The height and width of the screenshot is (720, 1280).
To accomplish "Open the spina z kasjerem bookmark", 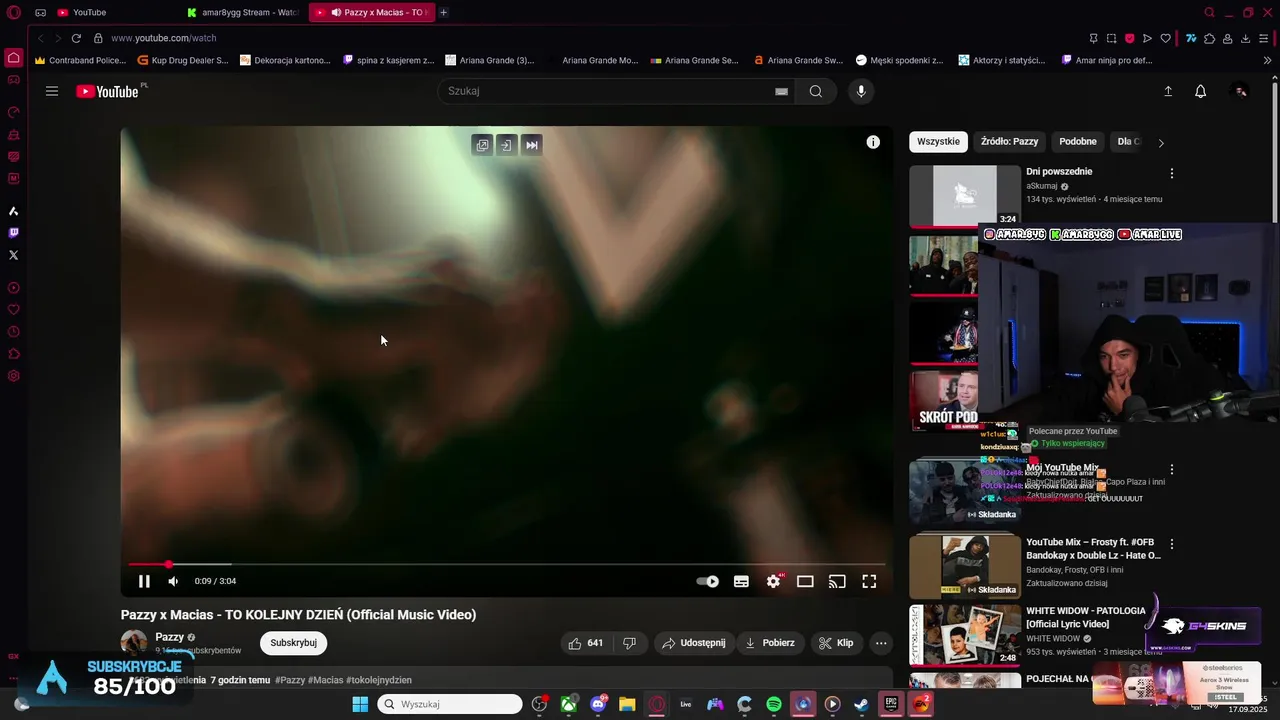I will coord(388,60).
